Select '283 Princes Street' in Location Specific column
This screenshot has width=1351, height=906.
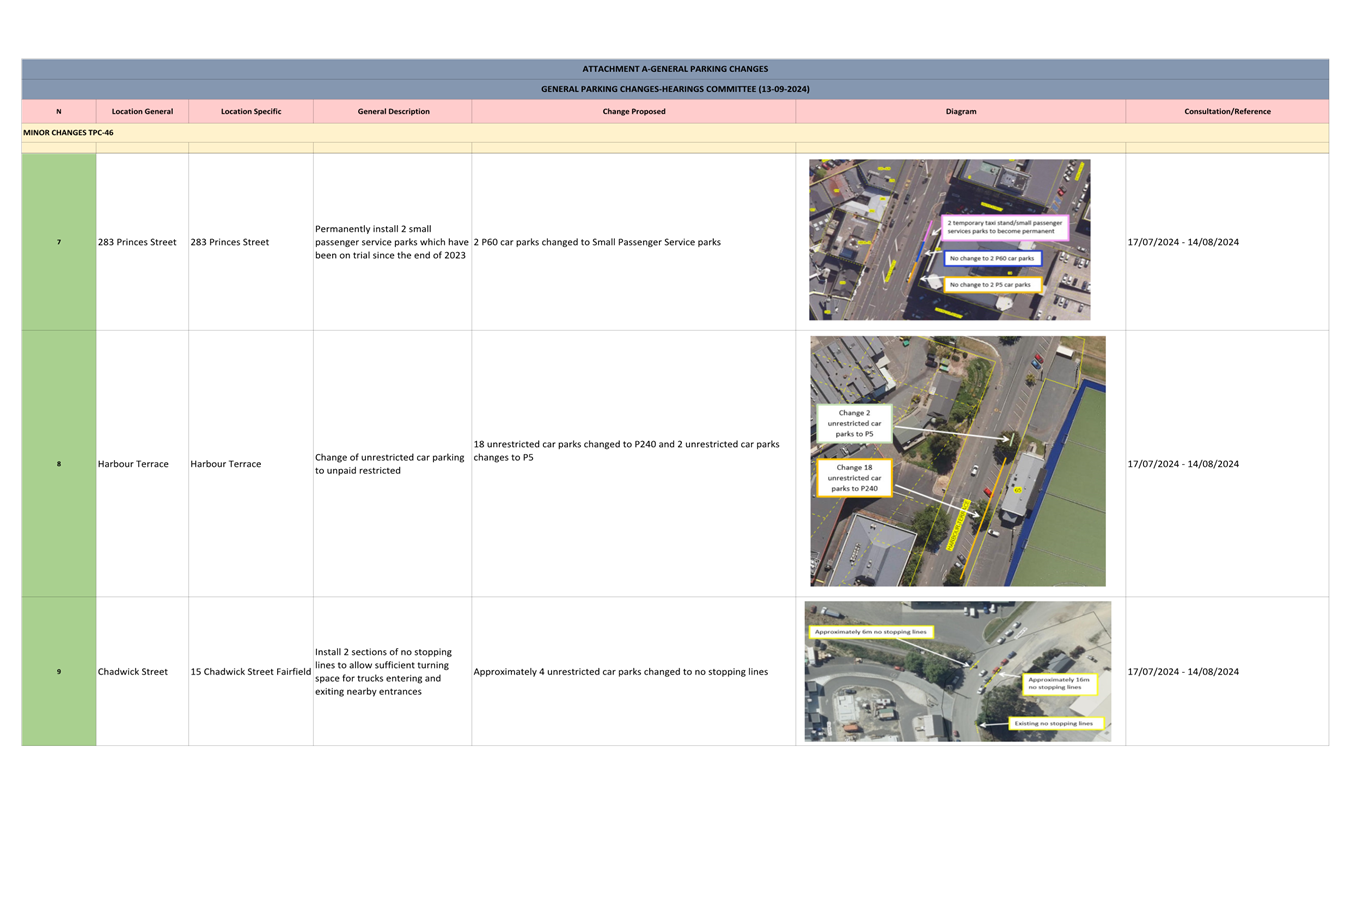pyautogui.click(x=230, y=242)
